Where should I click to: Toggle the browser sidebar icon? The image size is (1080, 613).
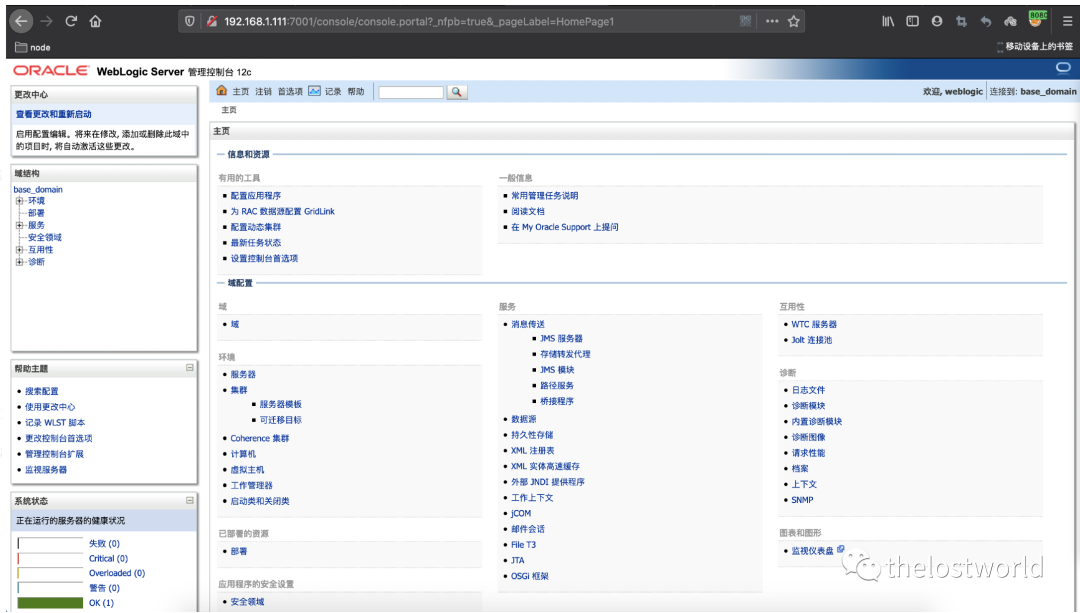pos(913,21)
